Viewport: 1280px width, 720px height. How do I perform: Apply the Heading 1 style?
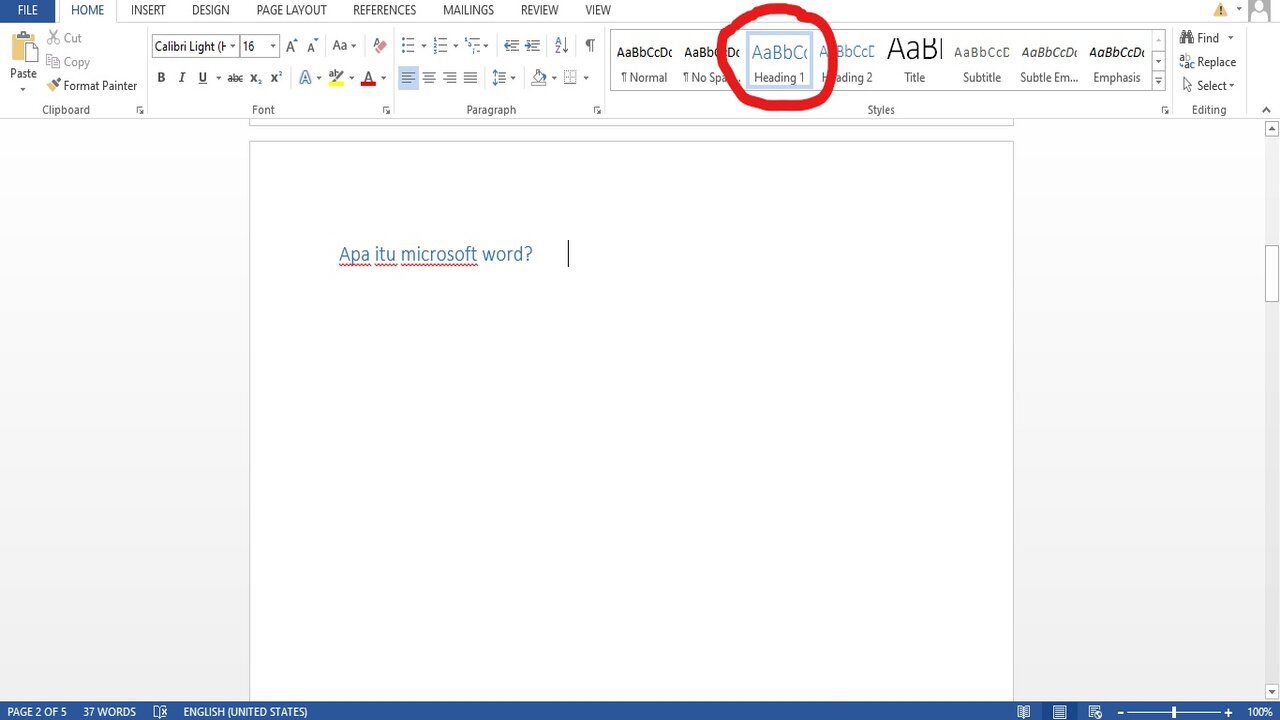(x=779, y=62)
